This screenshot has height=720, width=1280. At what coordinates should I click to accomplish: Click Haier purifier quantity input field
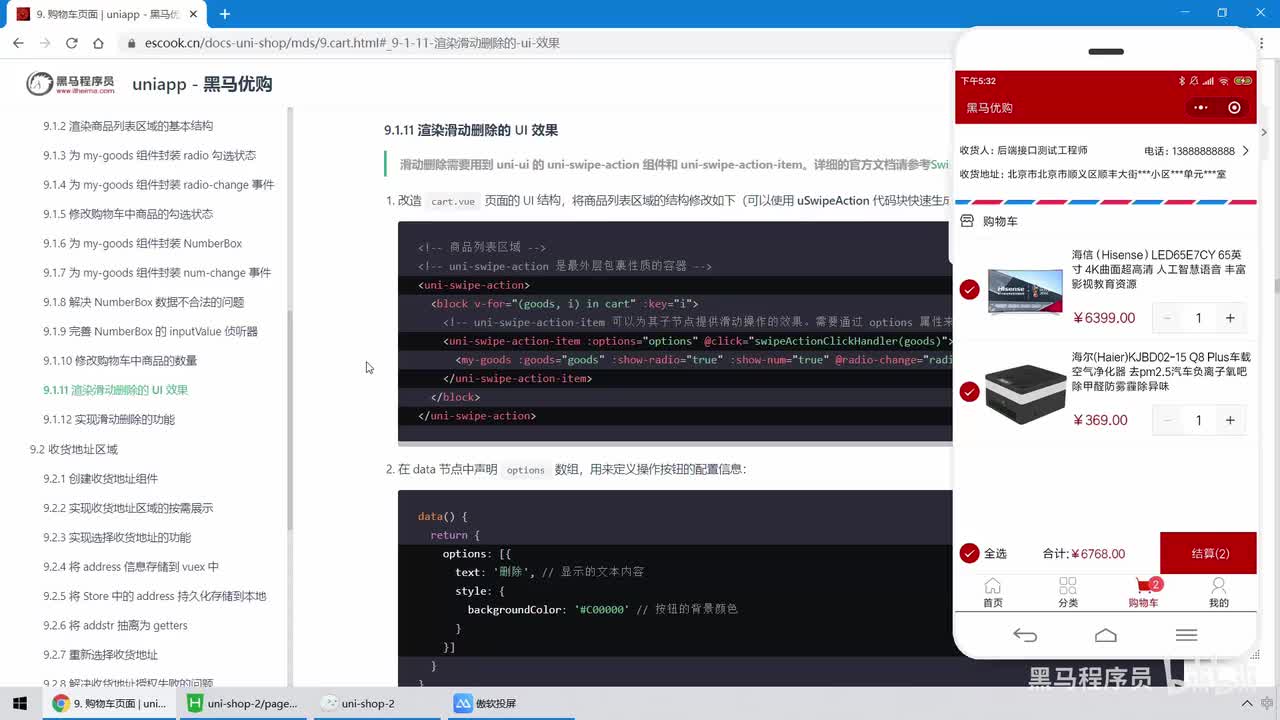click(1198, 420)
